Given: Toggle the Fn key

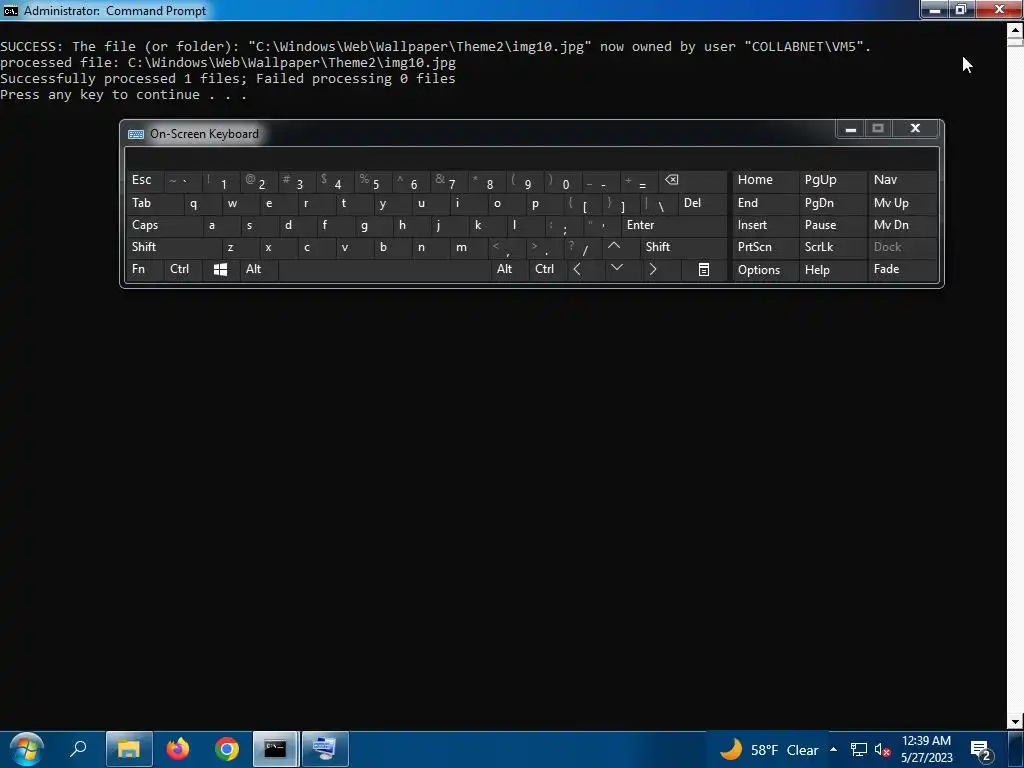Looking at the screenshot, I should [144, 269].
